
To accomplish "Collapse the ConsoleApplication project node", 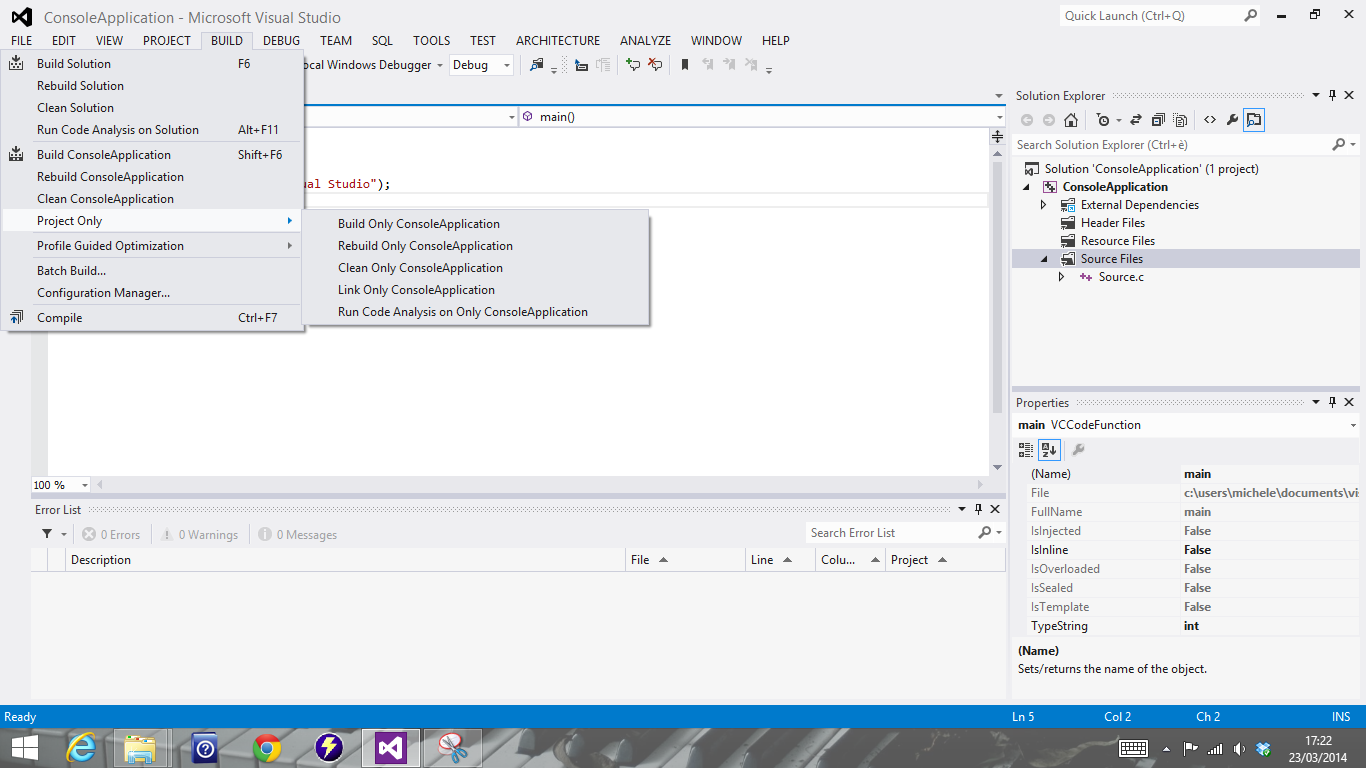I will tap(1026, 187).
